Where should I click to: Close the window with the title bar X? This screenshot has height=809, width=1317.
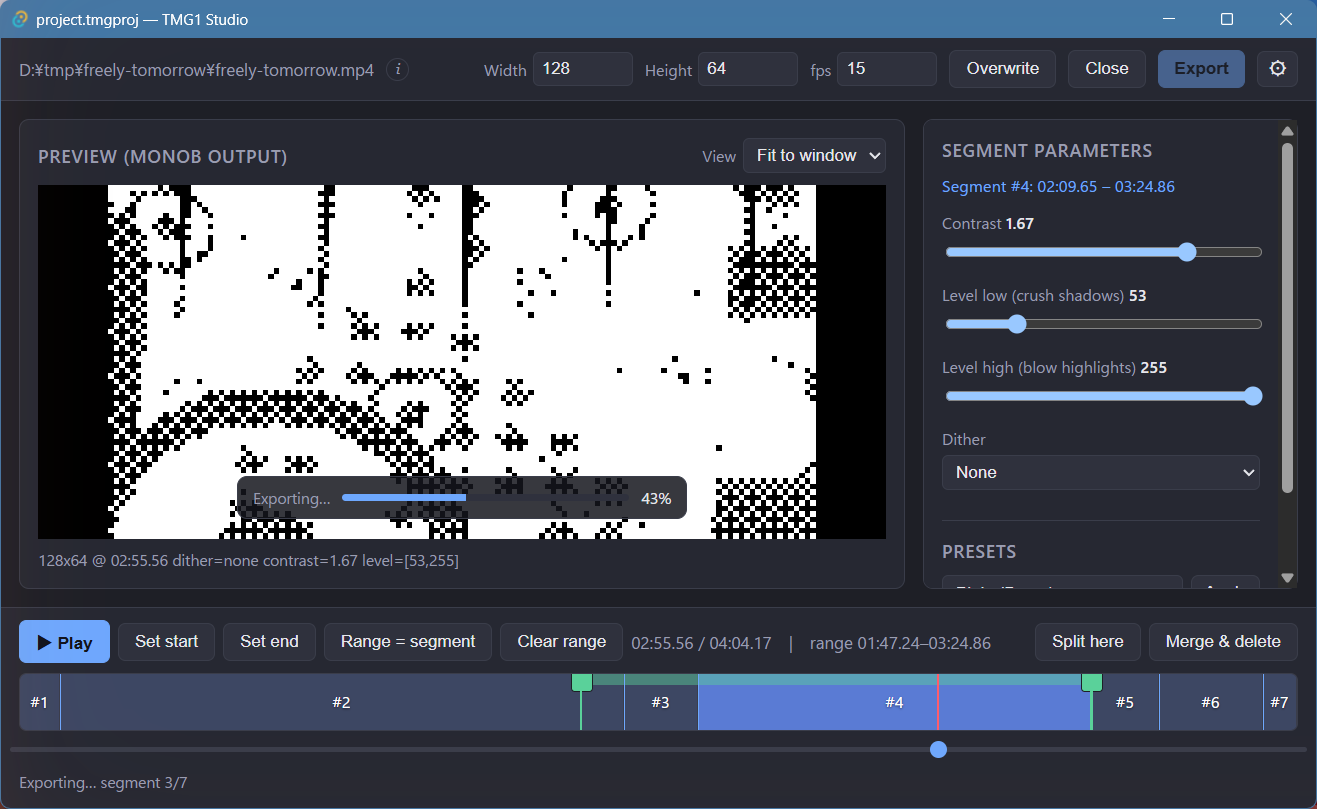[x=1286, y=19]
